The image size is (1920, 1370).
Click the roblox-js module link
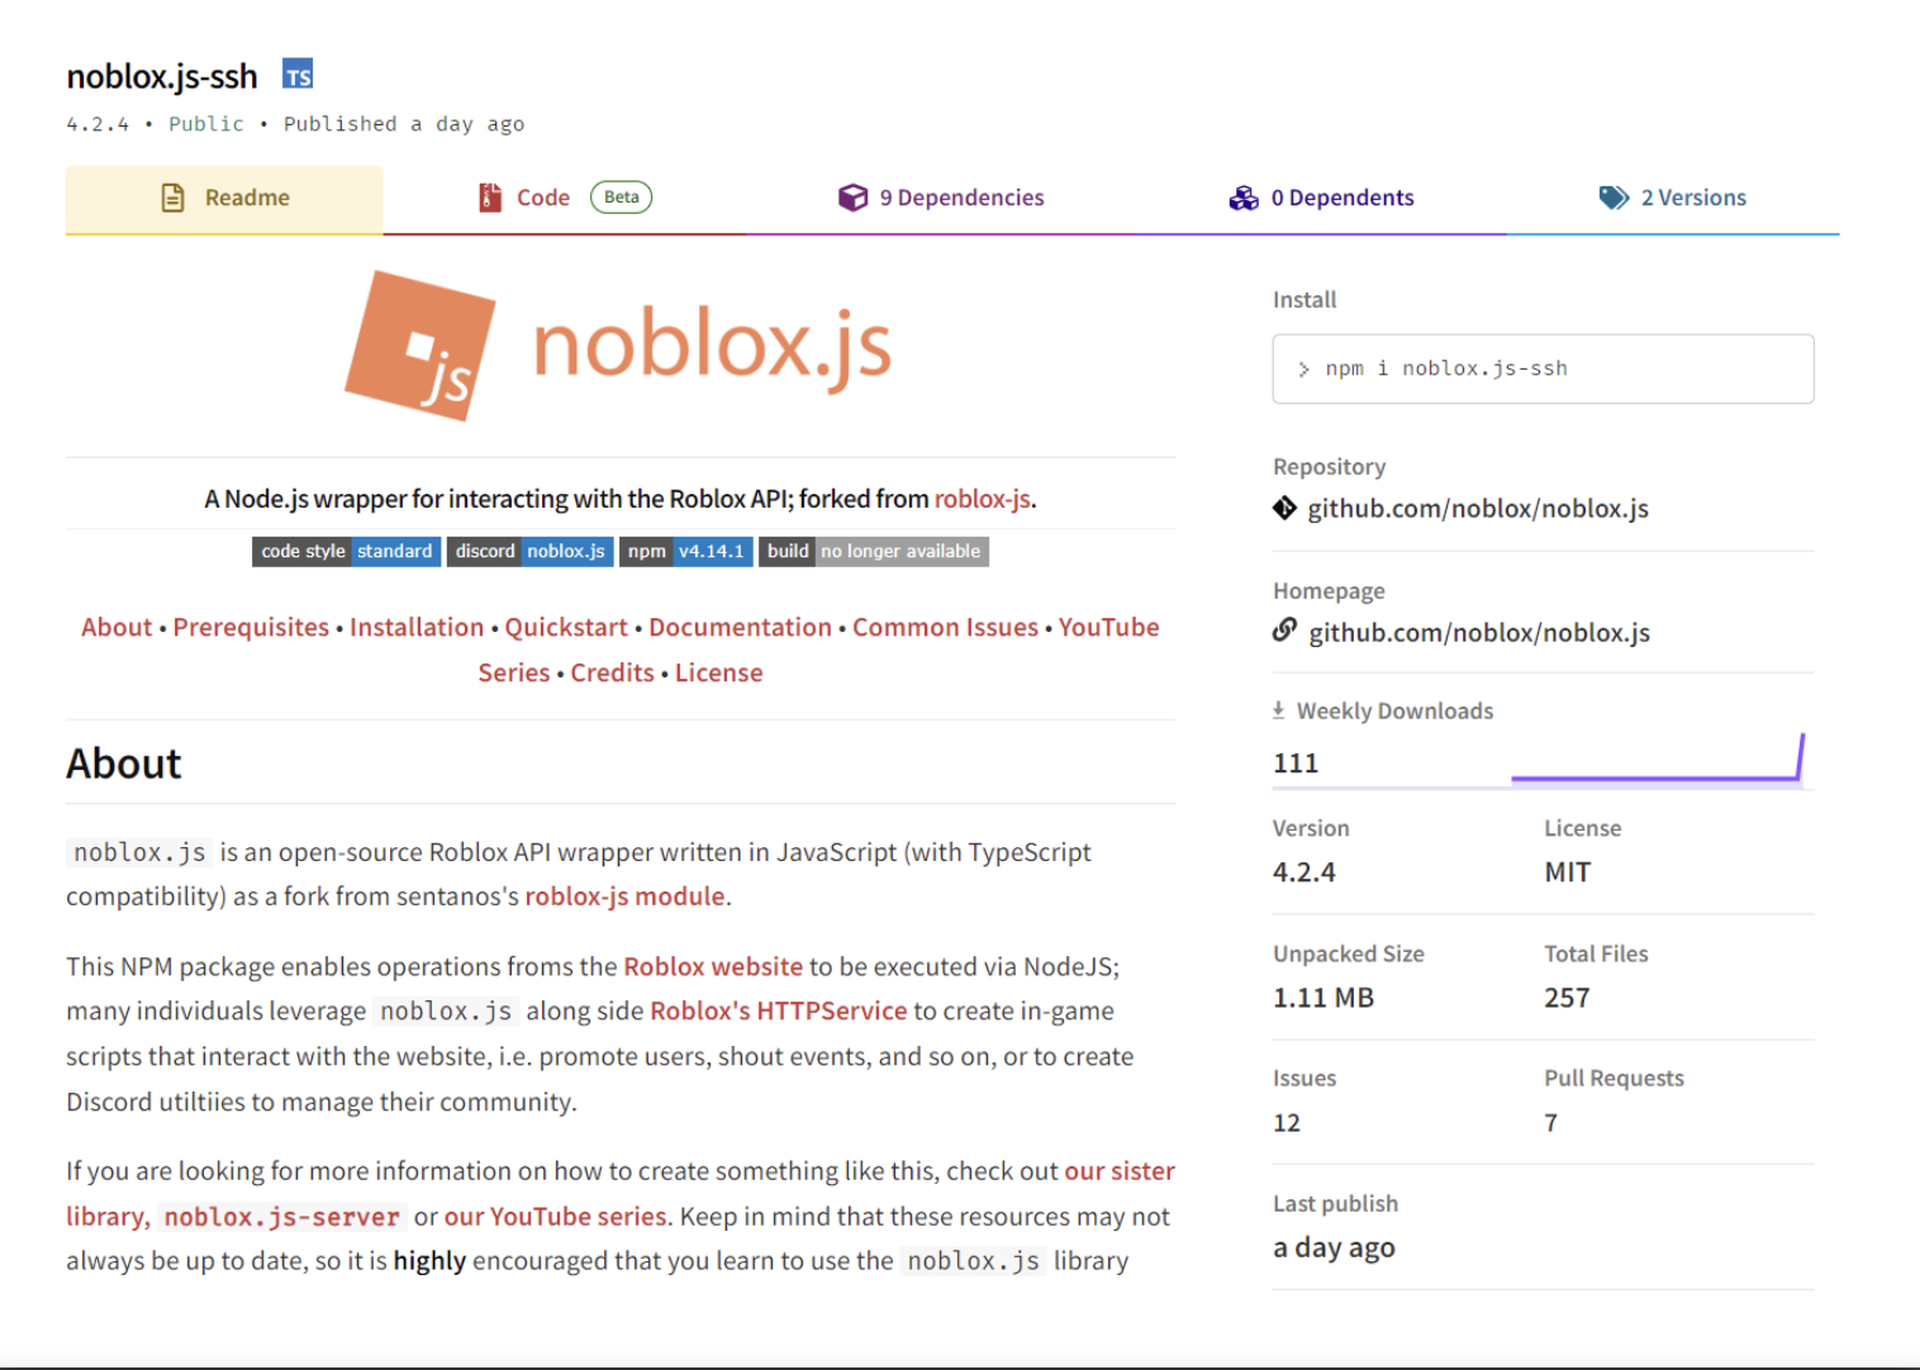pyautogui.click(x=623, y=896)
